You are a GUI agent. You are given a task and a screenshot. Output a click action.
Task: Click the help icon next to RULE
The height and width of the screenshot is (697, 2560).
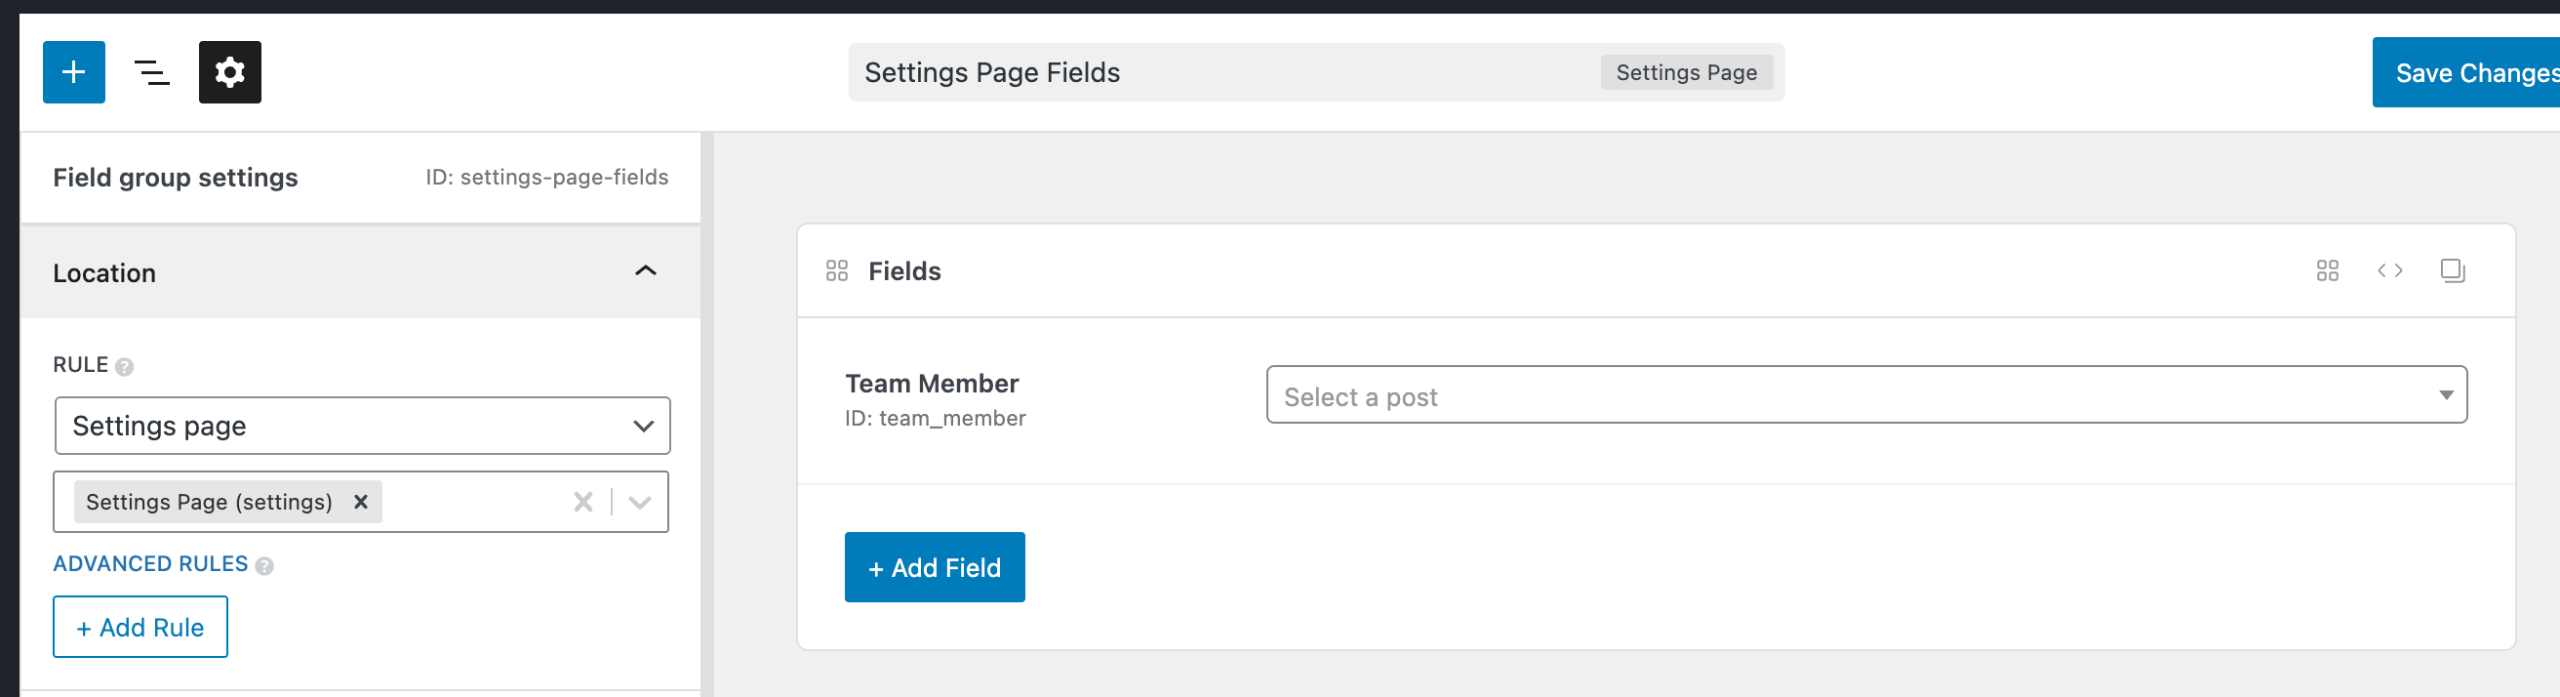[124, 367]
